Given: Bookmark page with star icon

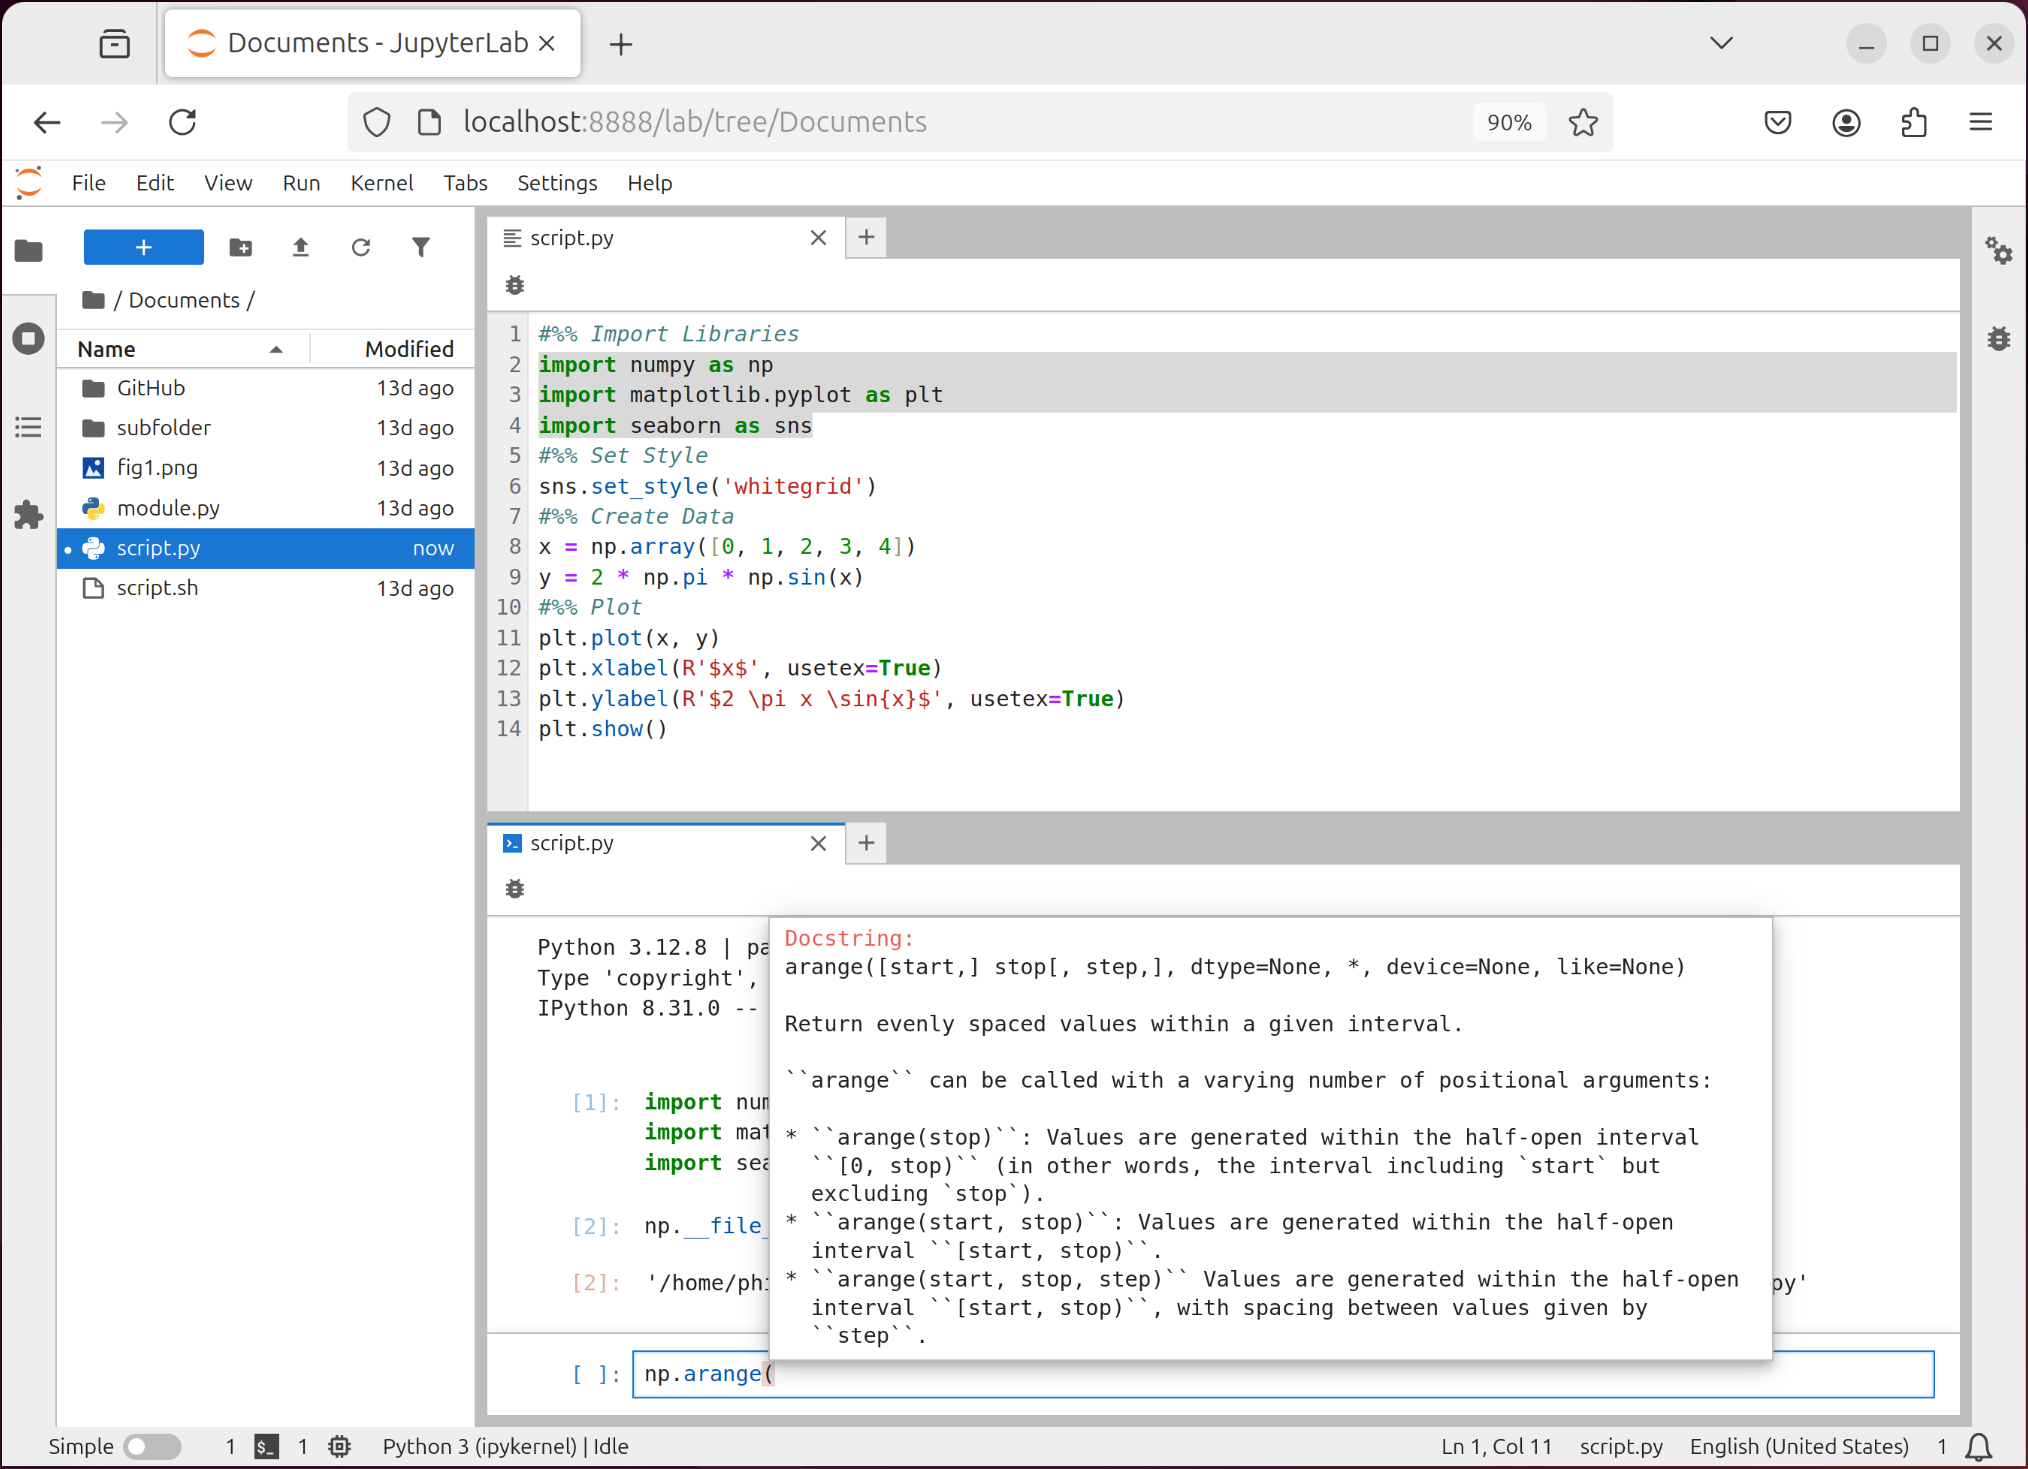Looking at the screenshot, I should [1583, 122].
